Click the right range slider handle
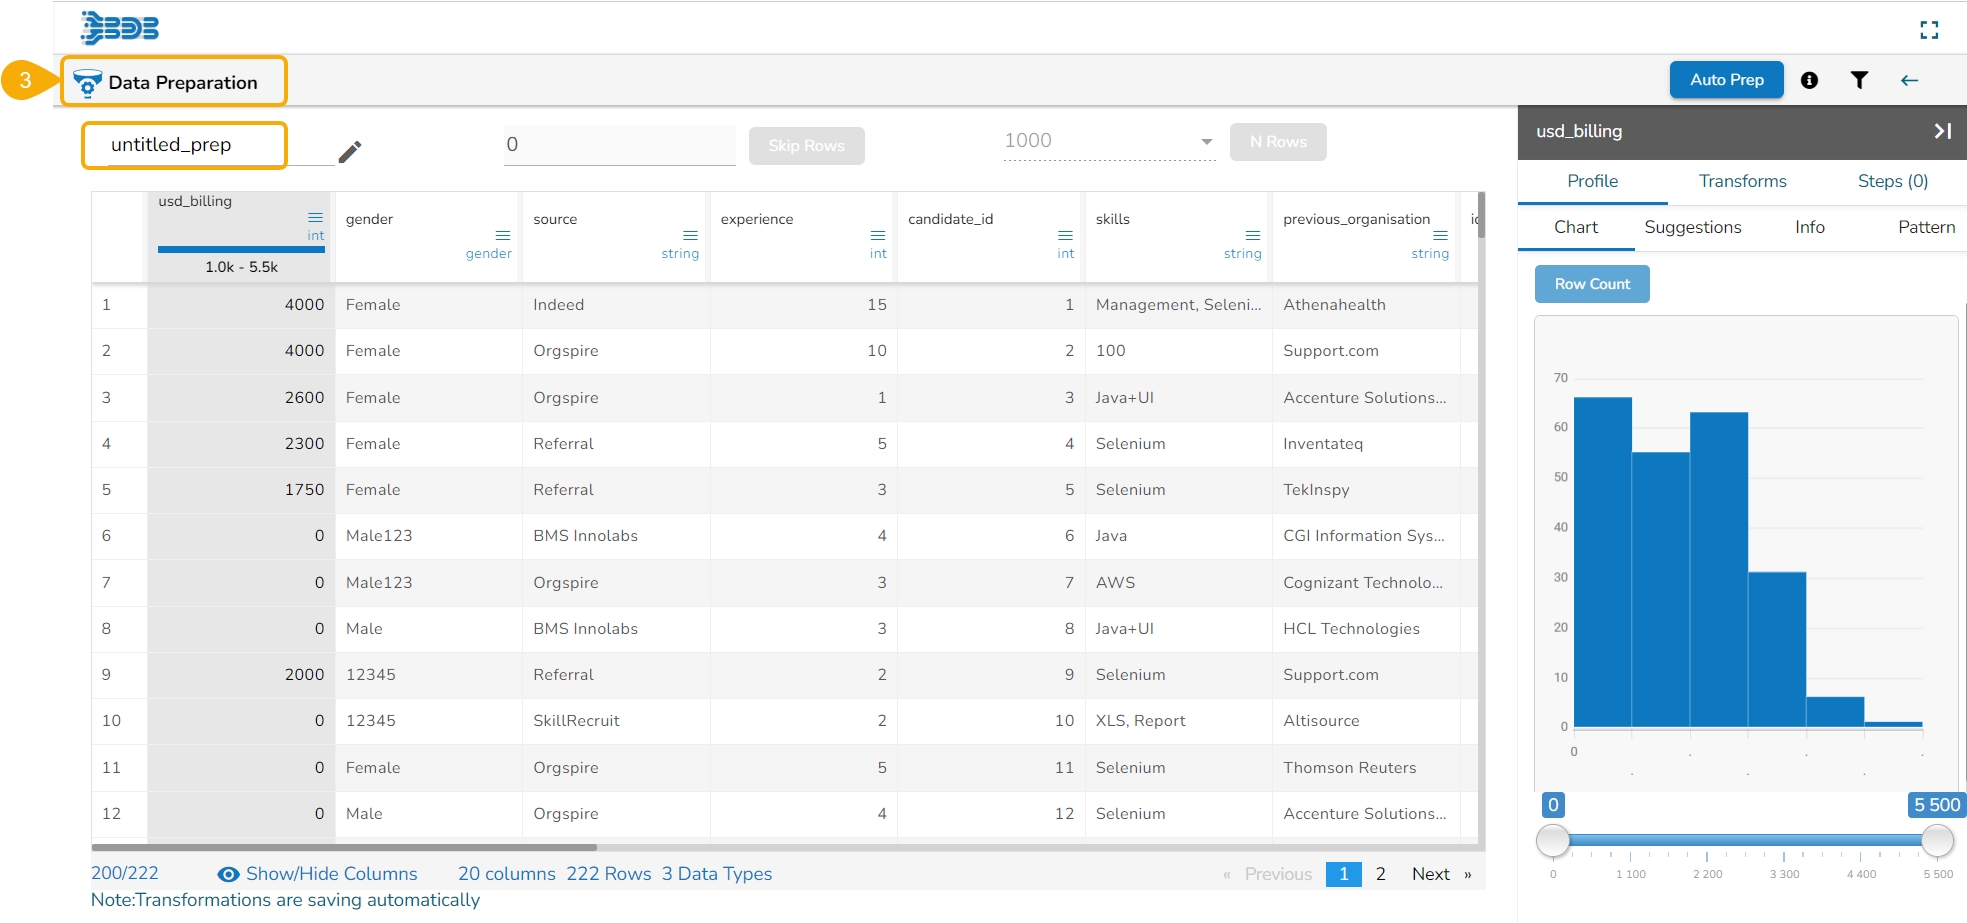Viewport: 1967px width, 923px height. pyautogui.click(x=1937, y=841)
